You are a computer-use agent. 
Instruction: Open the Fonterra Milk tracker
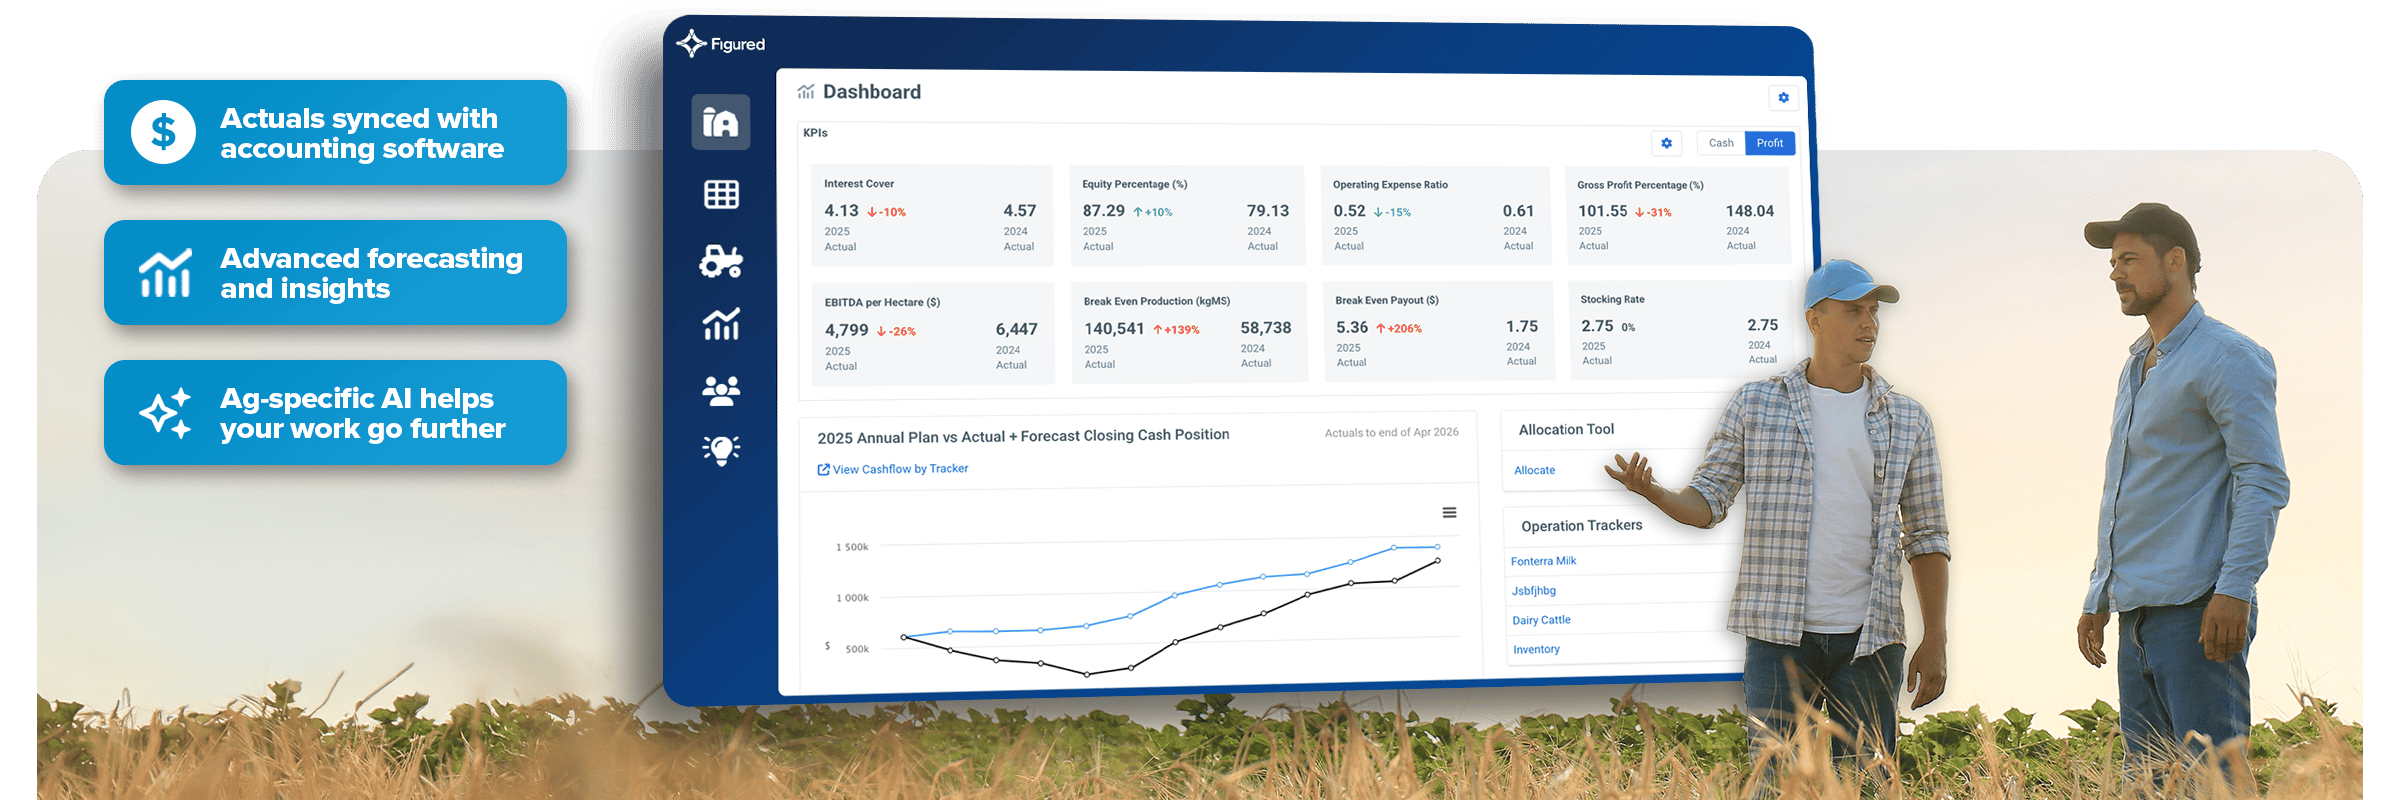1543,561
